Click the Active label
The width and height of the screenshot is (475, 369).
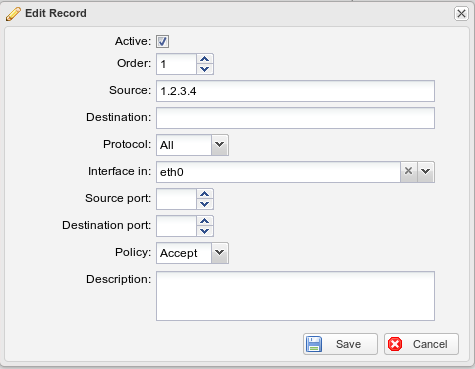[133, 41]
